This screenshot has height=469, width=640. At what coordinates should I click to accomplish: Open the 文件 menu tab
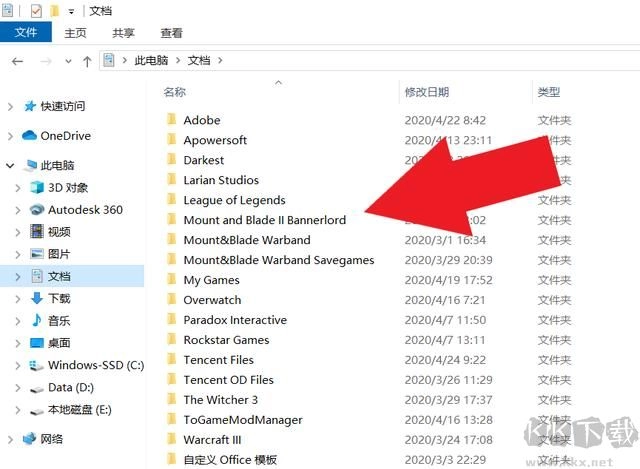coord(26,32)
